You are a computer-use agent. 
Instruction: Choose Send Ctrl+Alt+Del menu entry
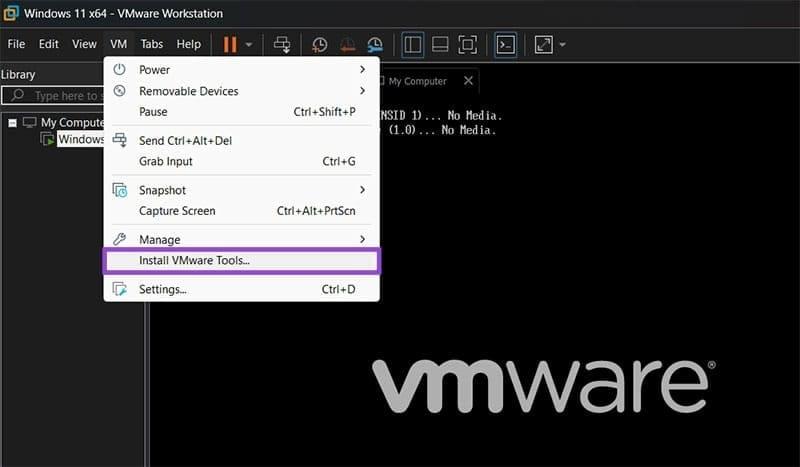point(241,140)
